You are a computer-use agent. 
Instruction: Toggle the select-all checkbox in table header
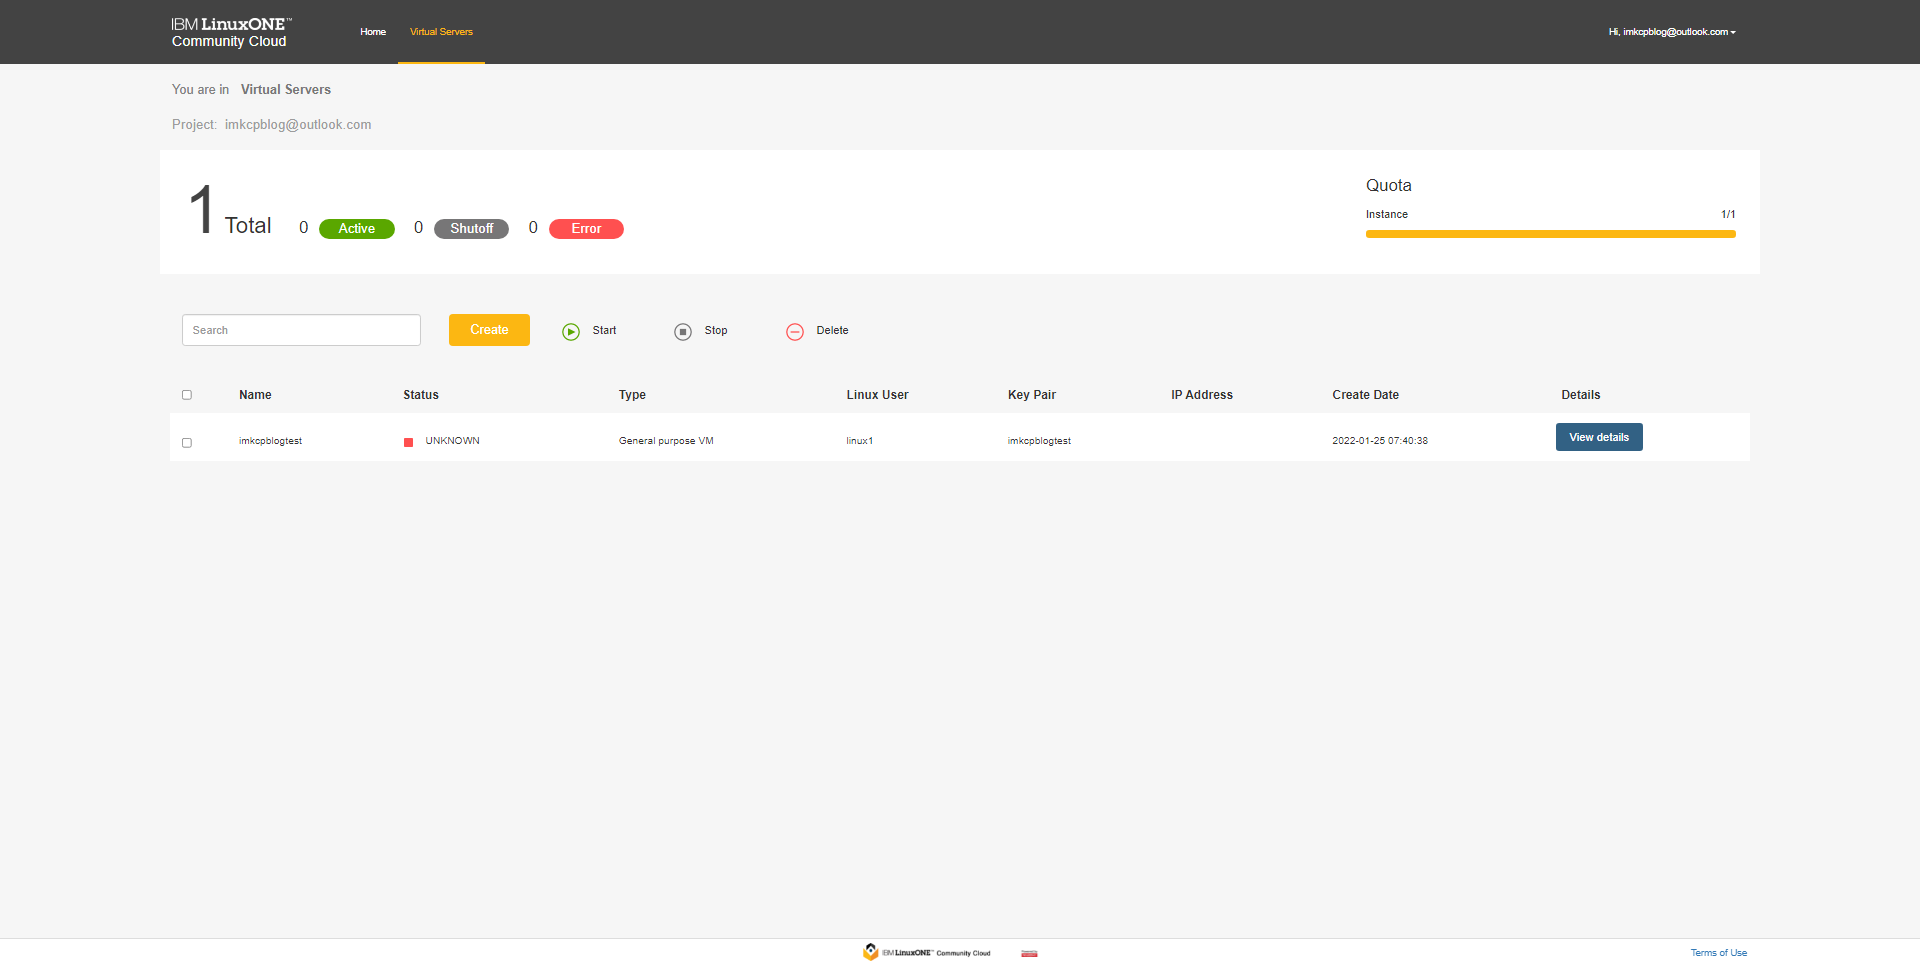pos(187,395)
